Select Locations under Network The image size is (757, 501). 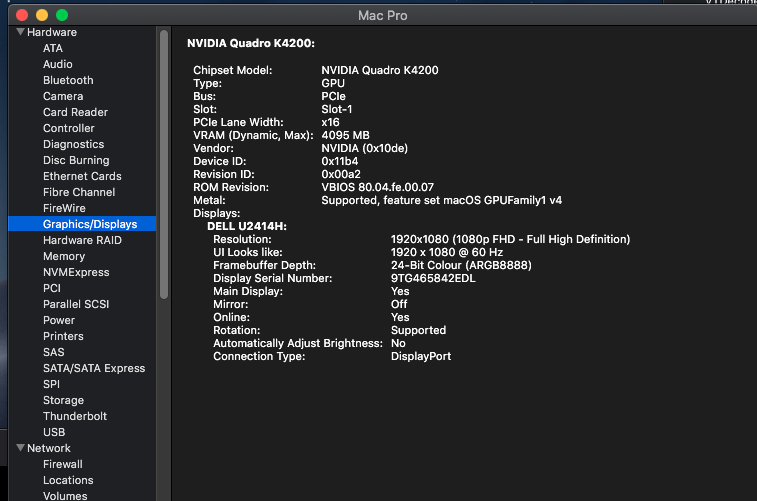[68, 480]
